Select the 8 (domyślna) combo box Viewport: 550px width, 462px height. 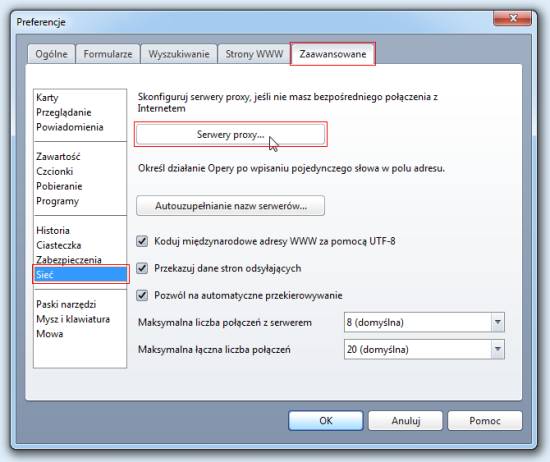[424, 322]
